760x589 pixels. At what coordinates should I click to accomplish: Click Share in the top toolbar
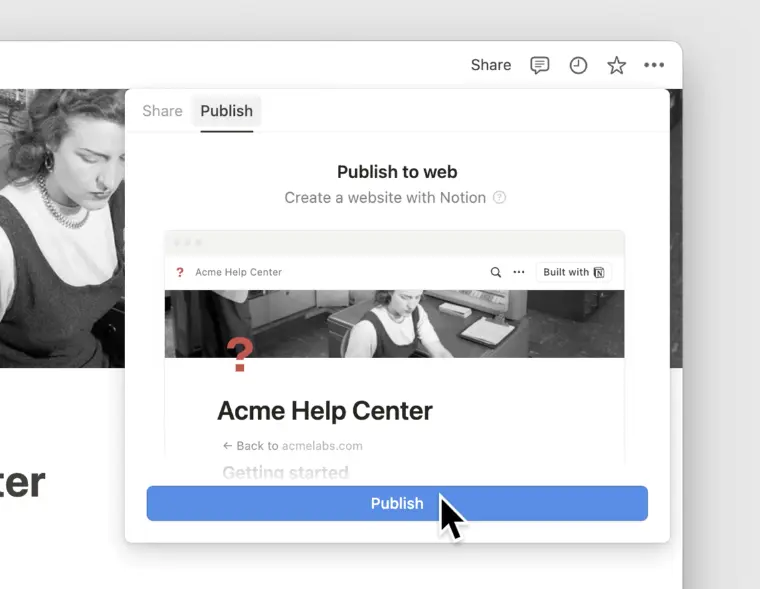tap(491, 65)
